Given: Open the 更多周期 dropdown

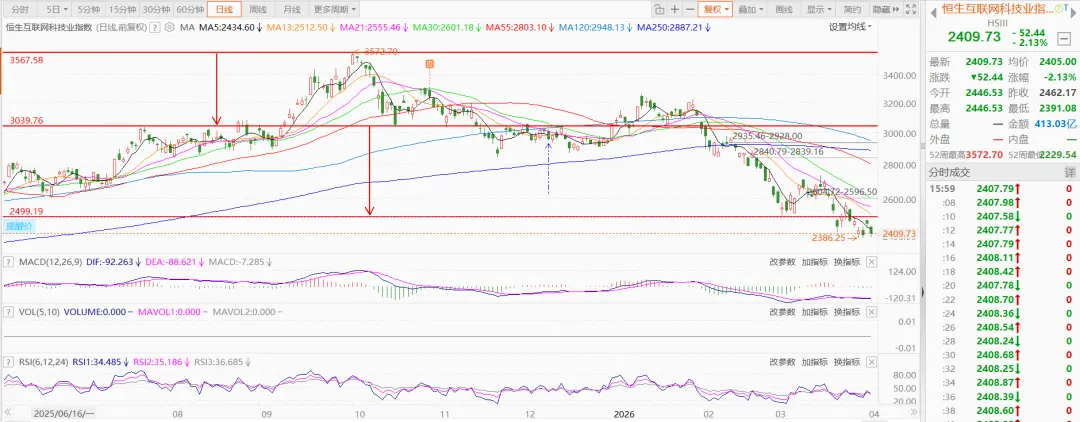Looking at the screenshot, I should [x=334, y=10].
